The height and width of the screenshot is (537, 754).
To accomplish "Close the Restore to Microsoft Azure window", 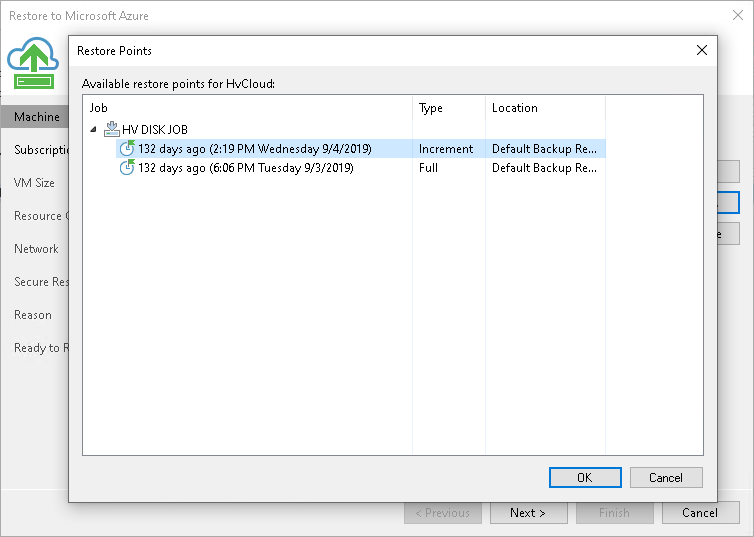I will [738, 15].
